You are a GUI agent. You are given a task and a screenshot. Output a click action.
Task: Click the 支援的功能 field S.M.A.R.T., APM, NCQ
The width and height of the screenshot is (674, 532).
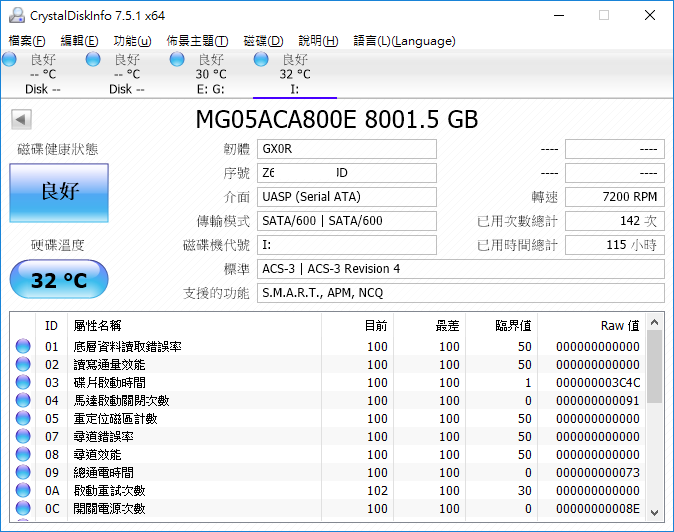point(461,293)
